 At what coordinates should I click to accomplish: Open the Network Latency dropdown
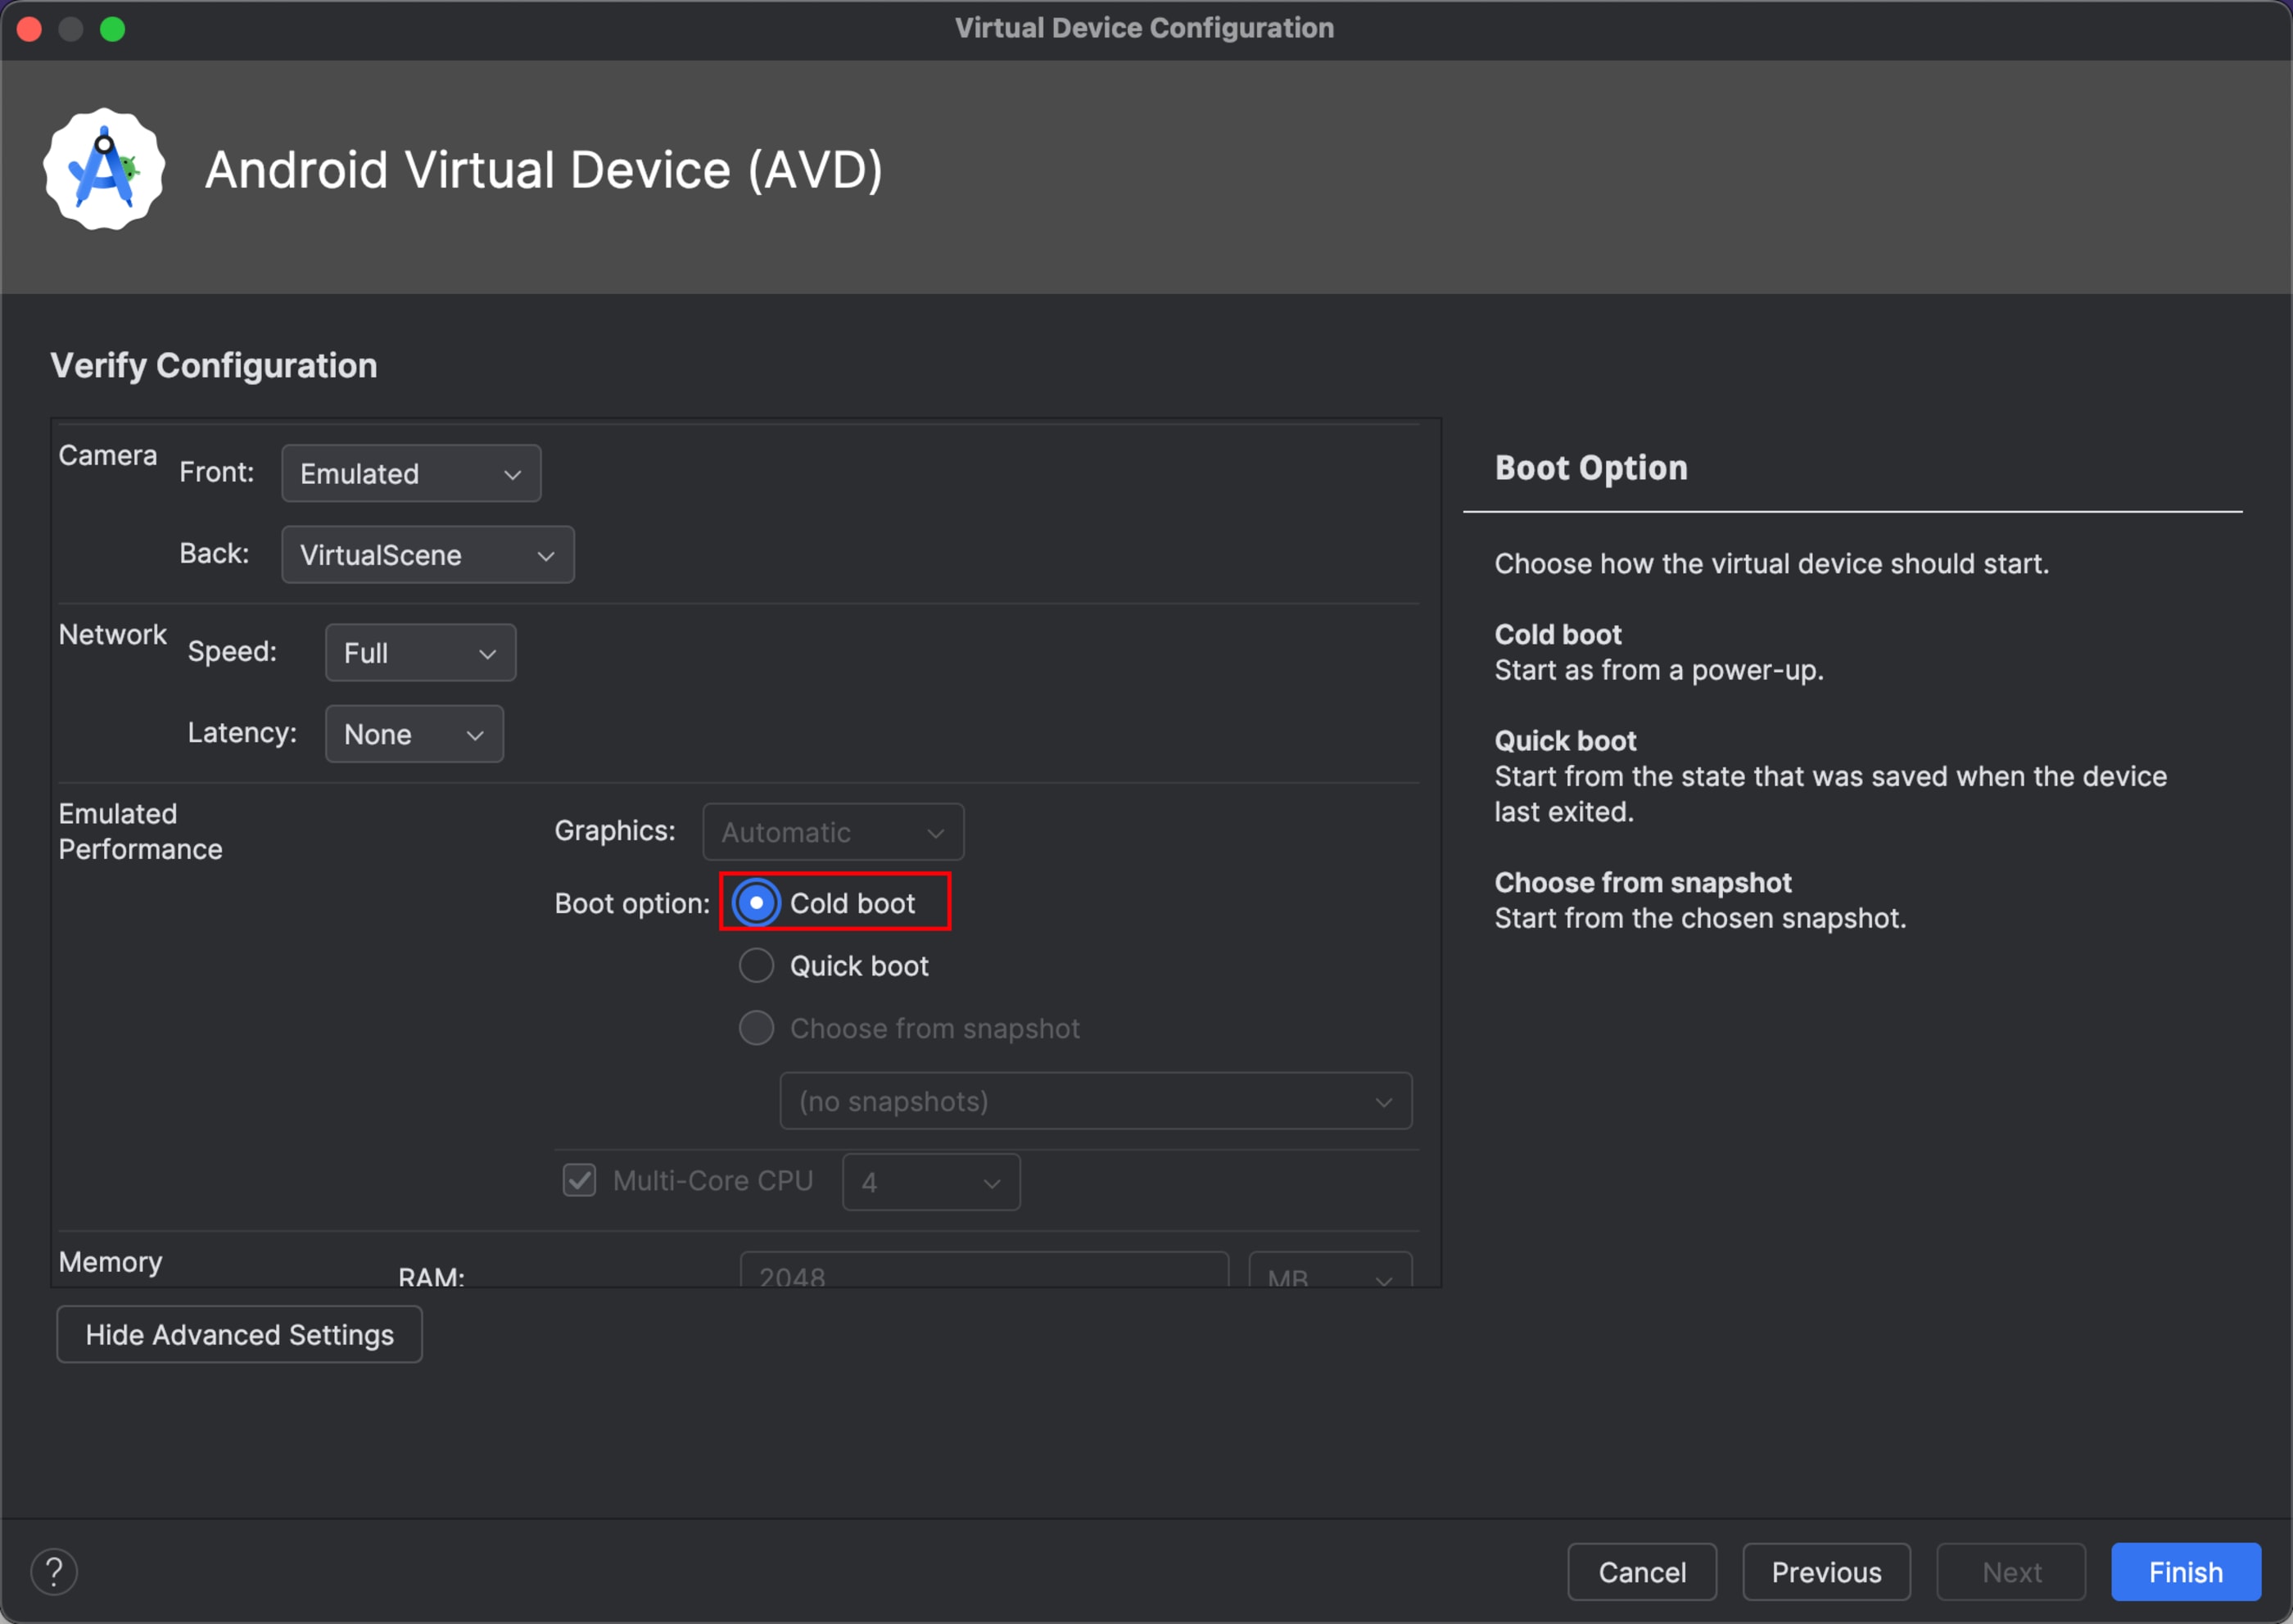(414, 734)
